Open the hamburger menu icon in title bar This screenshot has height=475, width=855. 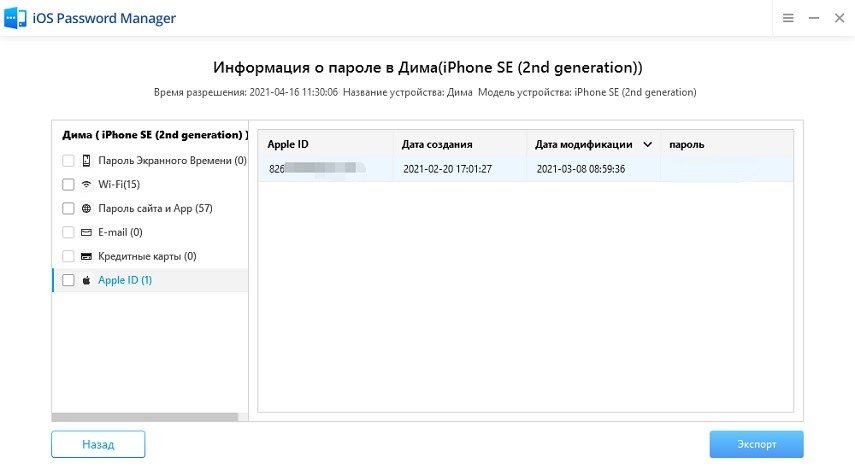(788, 18)
